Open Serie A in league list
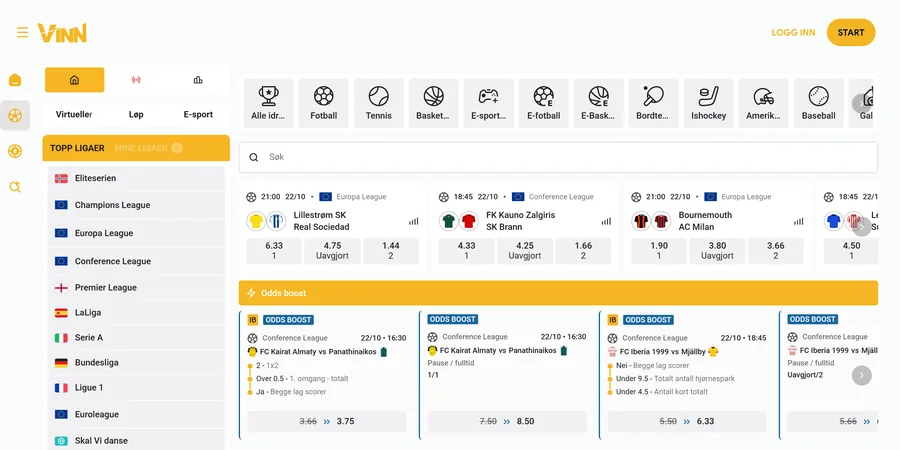The height and width of the screenshot is (450, 900). pyautogui.click(x=137, y=338)
